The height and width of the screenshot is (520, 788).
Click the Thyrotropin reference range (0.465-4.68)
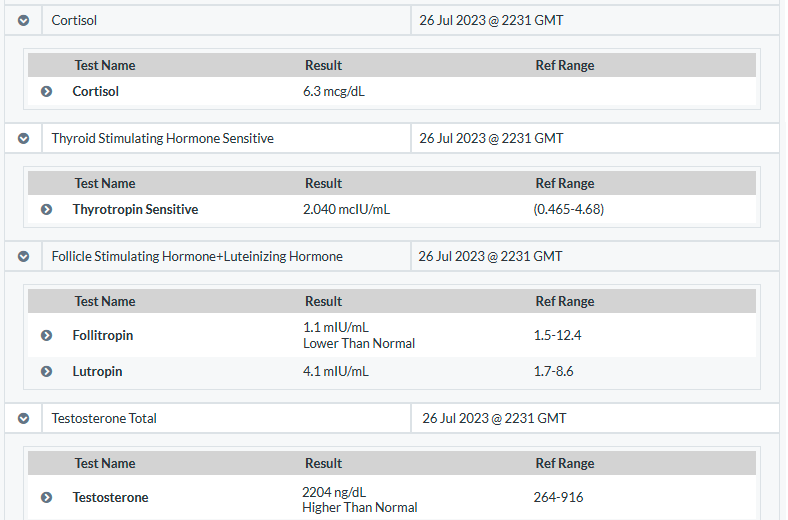tap(568, 210)
